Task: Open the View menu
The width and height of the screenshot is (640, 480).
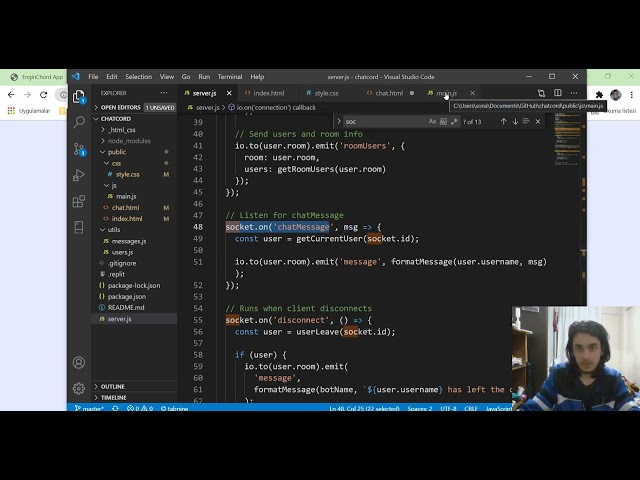Action: (167, 76)
